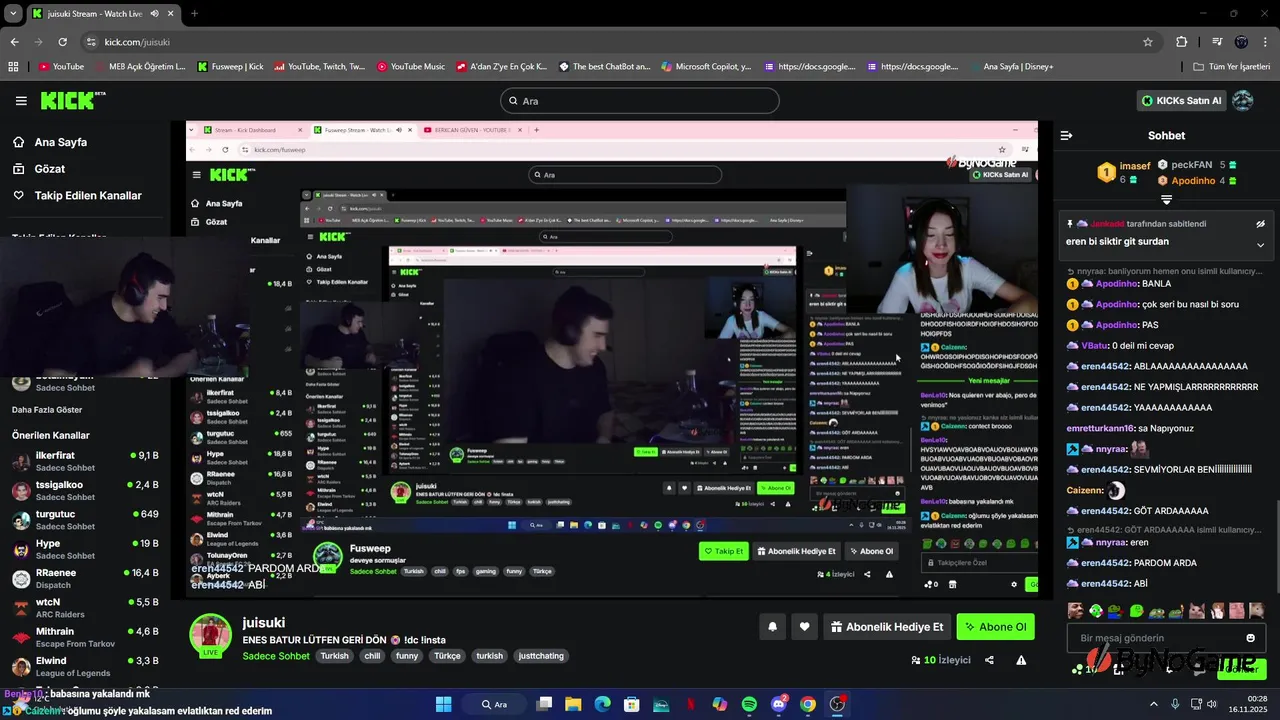Screen dimensions: 1280x720
Task: Click 'Abonelik Hediye Et' button
Action: point(887,627)
